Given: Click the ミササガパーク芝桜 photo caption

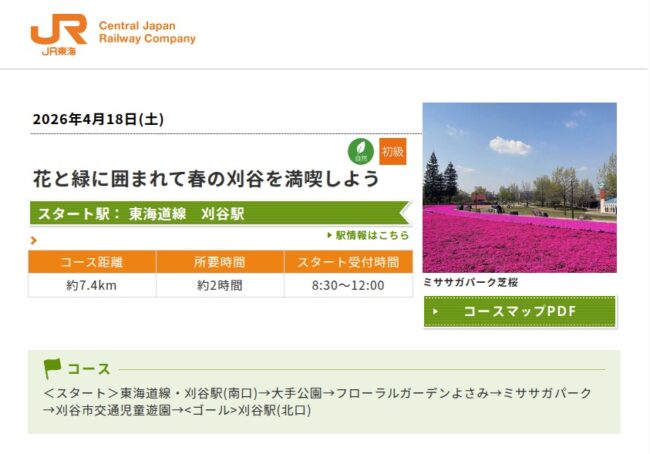Looking at the screenshot, I should pos(471,283).
